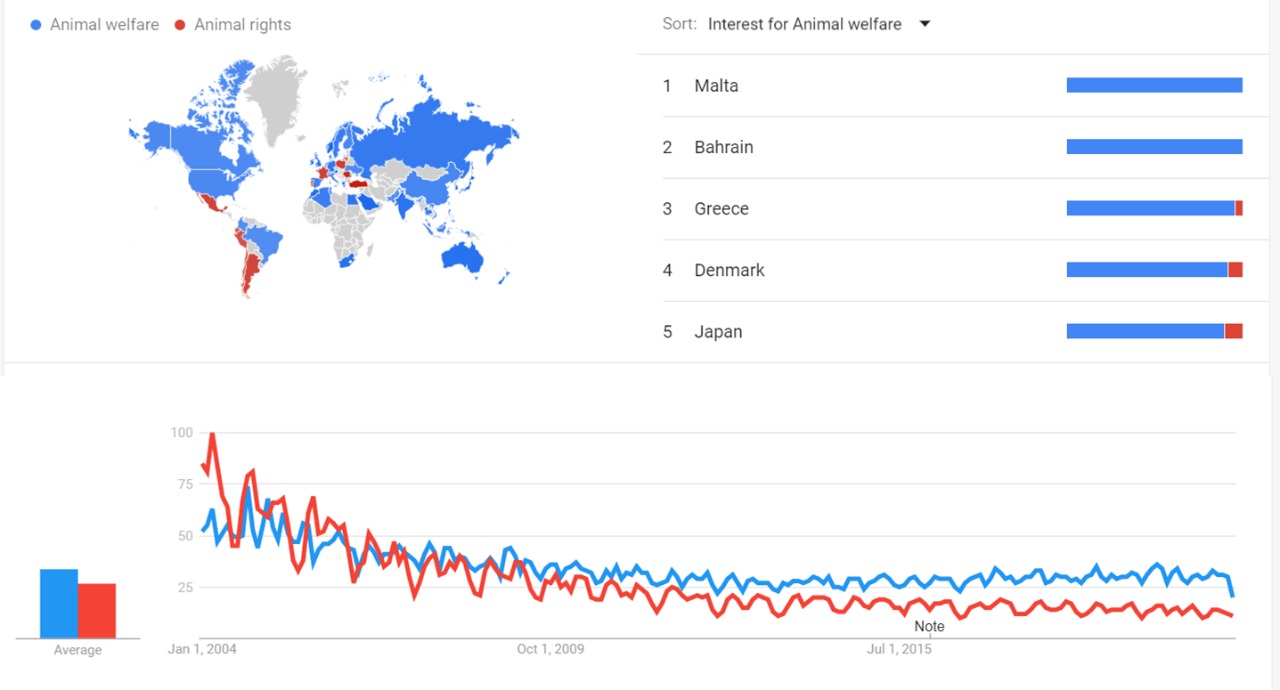Viewport: 1280px width, 690px height.
Task: Click Australia on the world map
Action: coord(463,256)
